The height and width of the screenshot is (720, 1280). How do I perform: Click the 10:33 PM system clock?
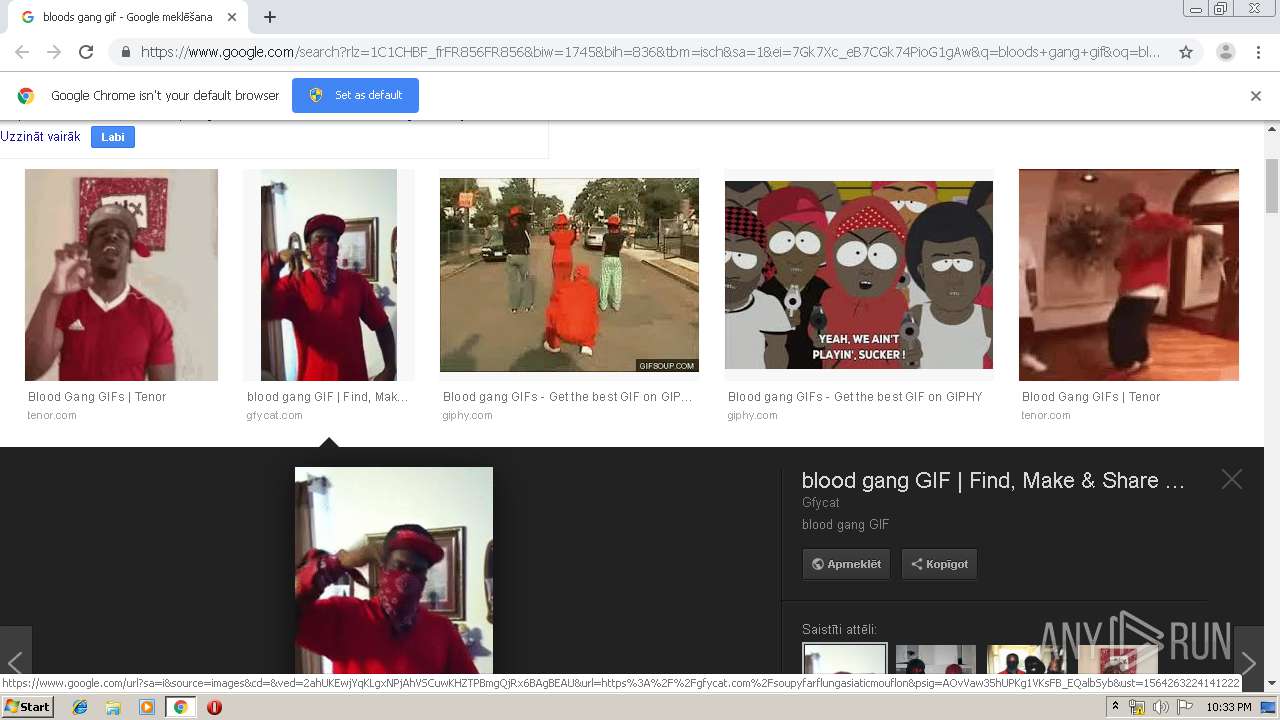pos(1229,707)
